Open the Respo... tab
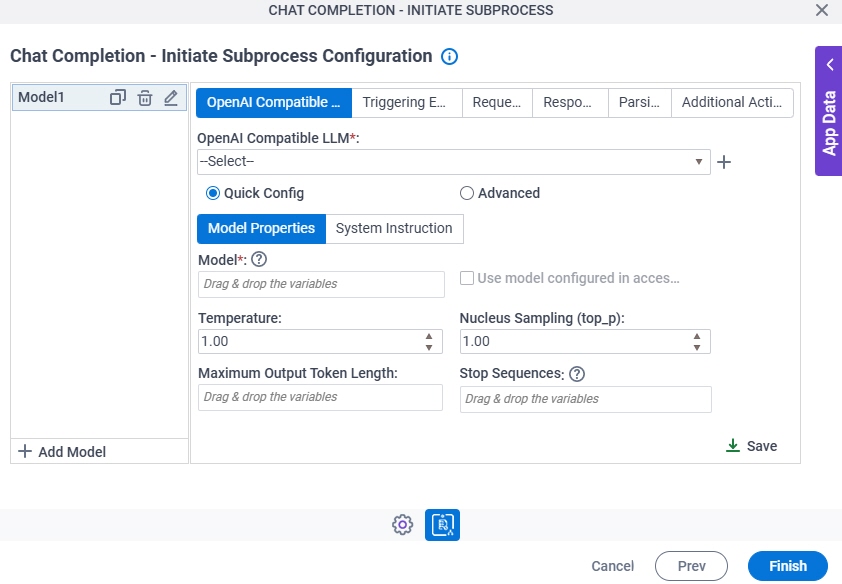Image resolution: width=842 pixels, height=584 pixels. pyautogui.click(x=570, y=103)
